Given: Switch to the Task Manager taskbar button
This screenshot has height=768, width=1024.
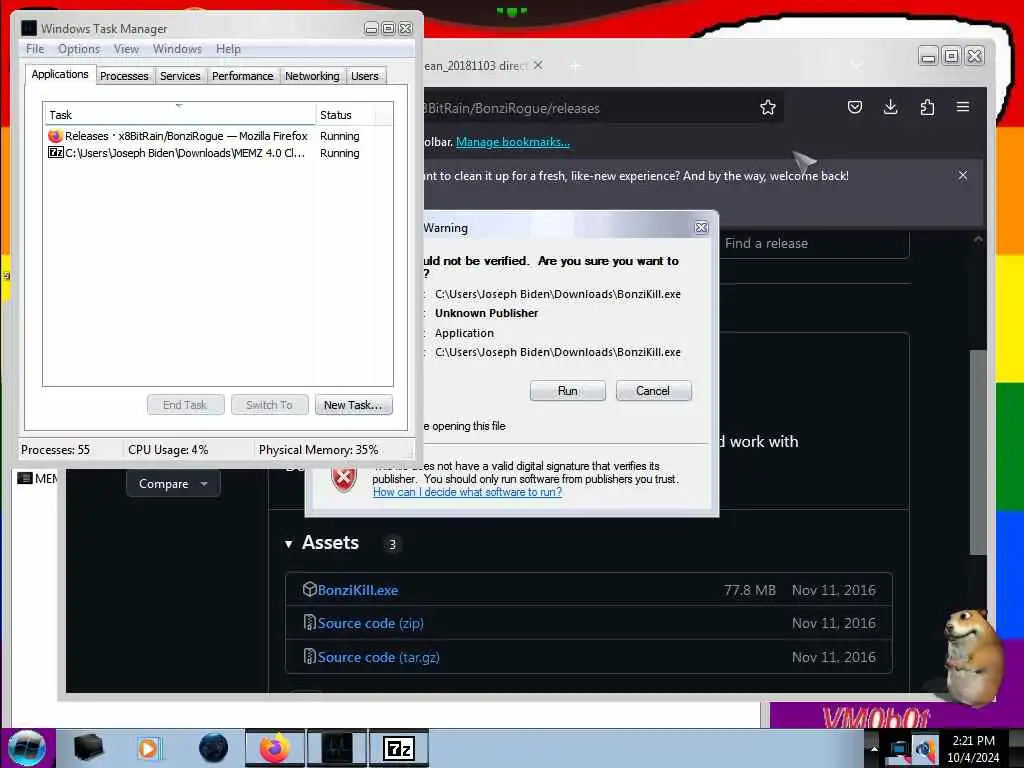Looking at the screenshot, I should [x=337, y=748].
